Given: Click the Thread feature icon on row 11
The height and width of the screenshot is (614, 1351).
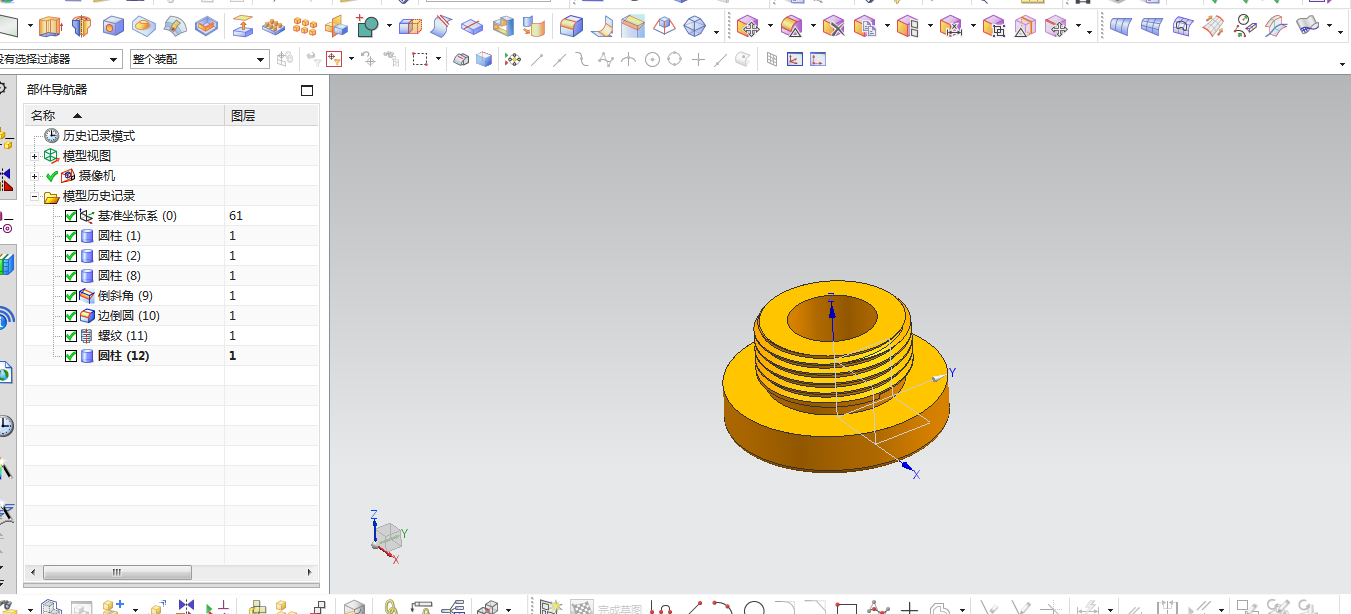Looking at the screenshot, I should 87,336.
